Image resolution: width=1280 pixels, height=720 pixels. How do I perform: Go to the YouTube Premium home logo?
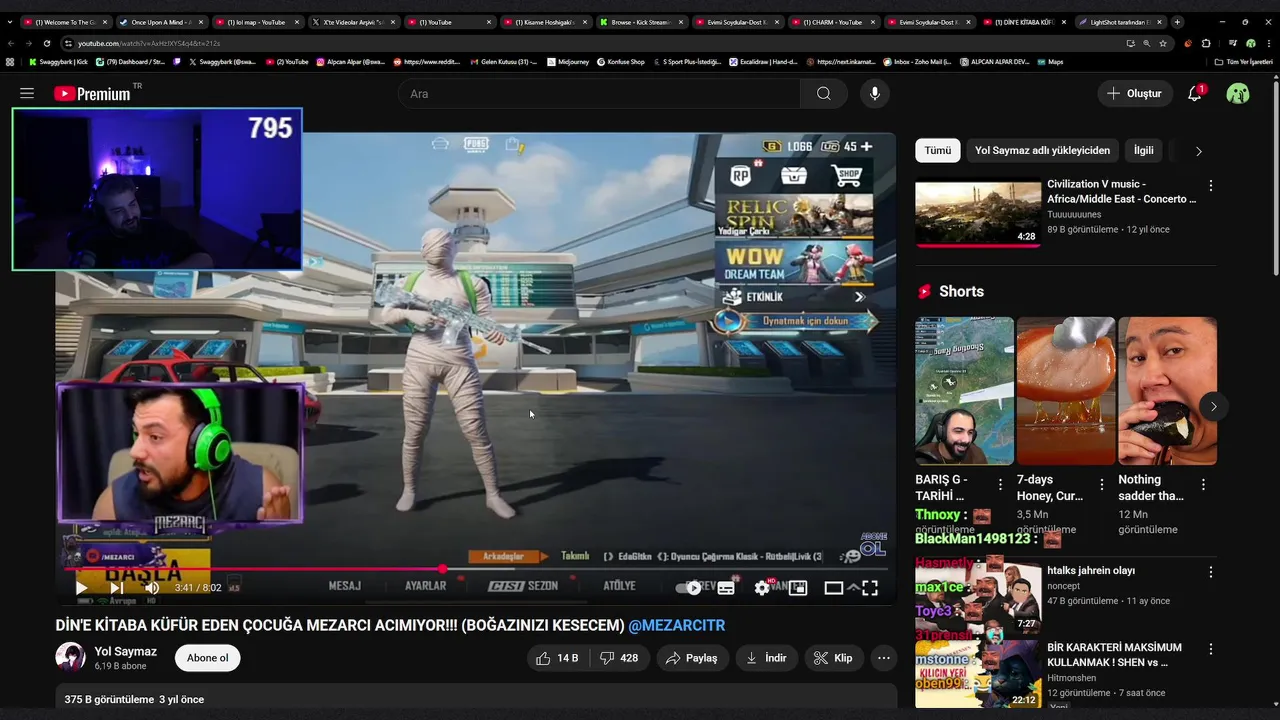pos(92,93)
